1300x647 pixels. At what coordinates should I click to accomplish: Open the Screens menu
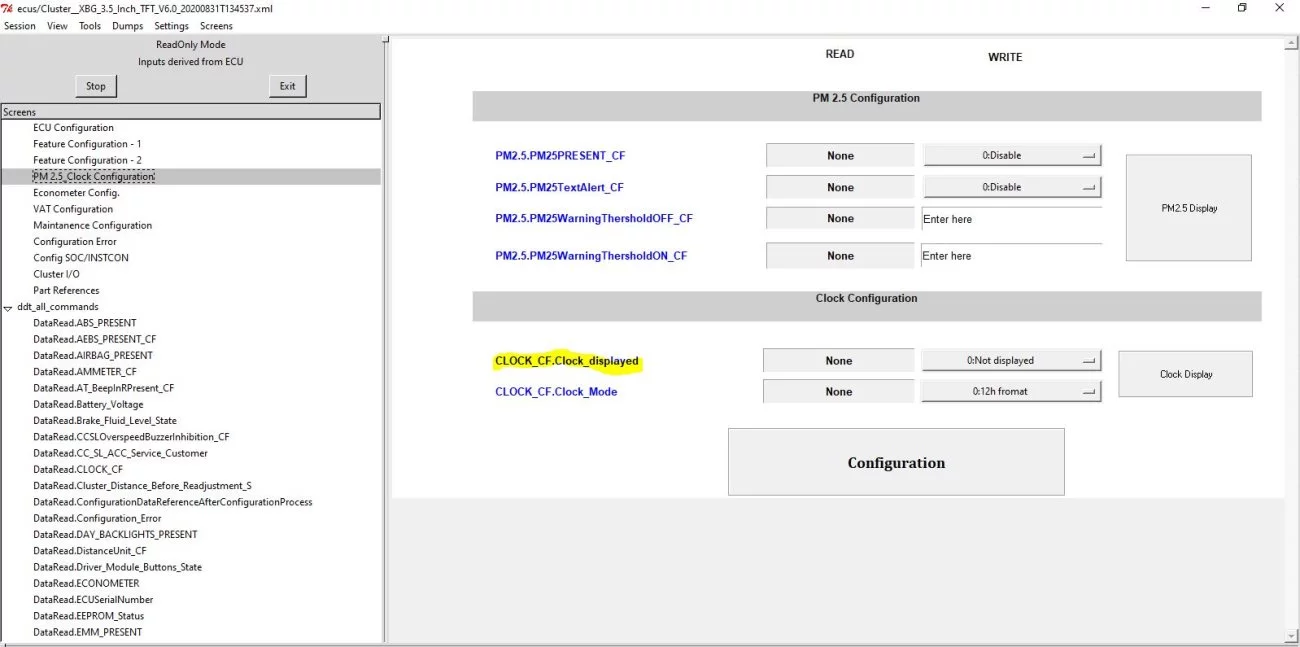216,26
